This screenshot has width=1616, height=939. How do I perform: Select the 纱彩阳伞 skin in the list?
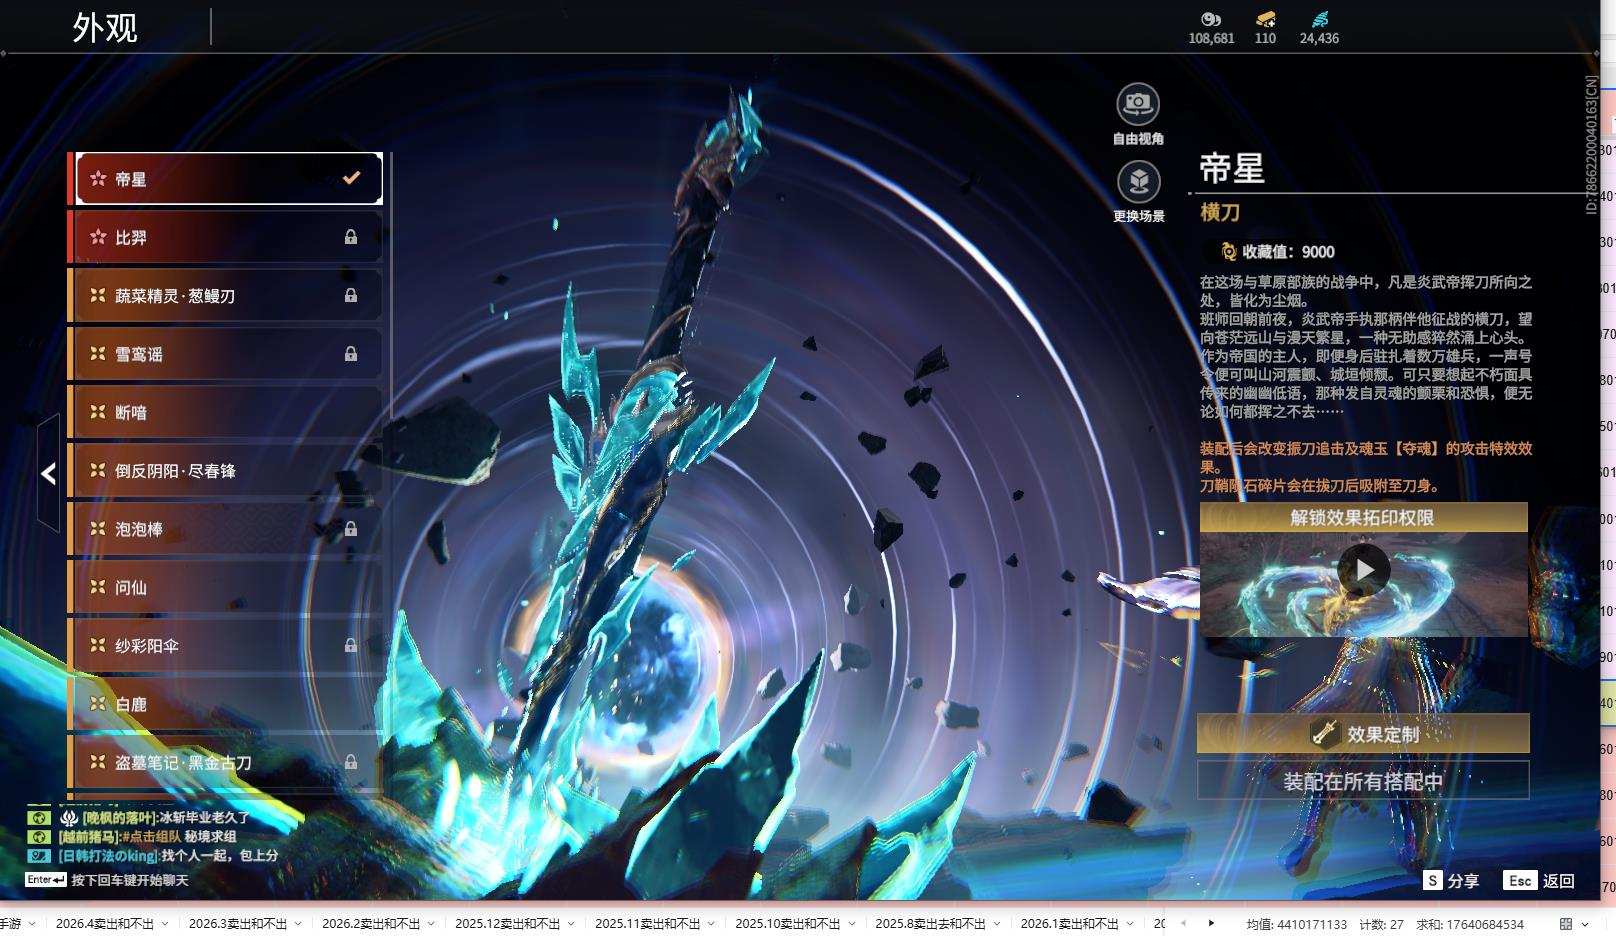226,645
